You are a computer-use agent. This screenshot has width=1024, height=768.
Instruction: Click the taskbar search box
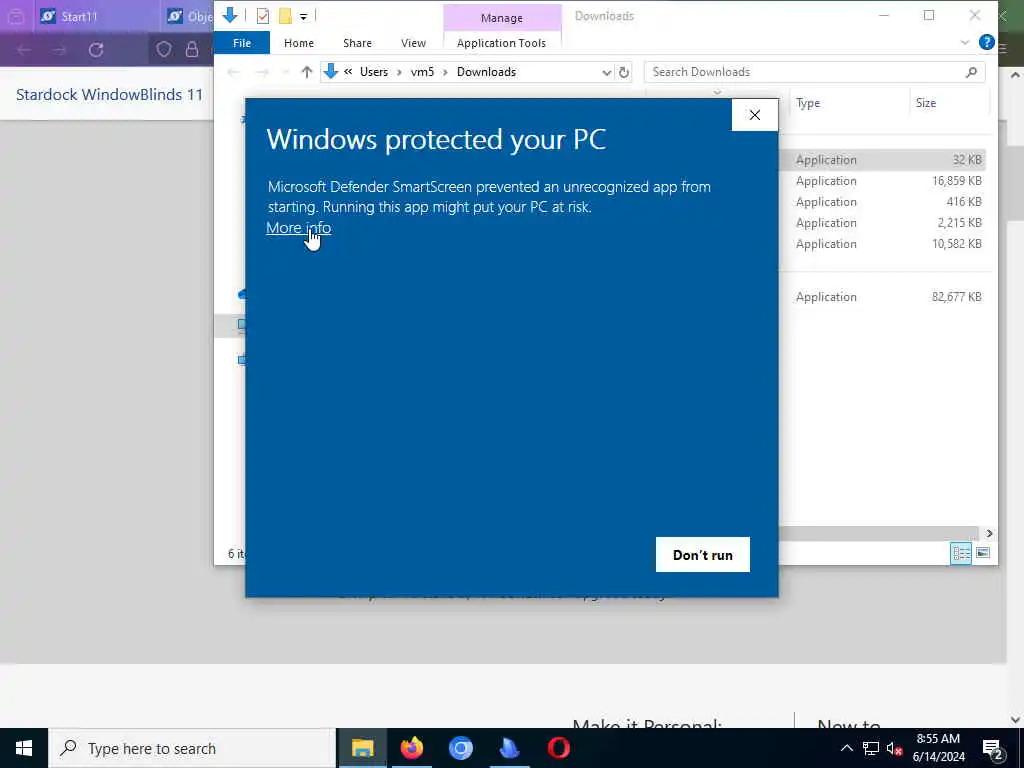[192, 748]
